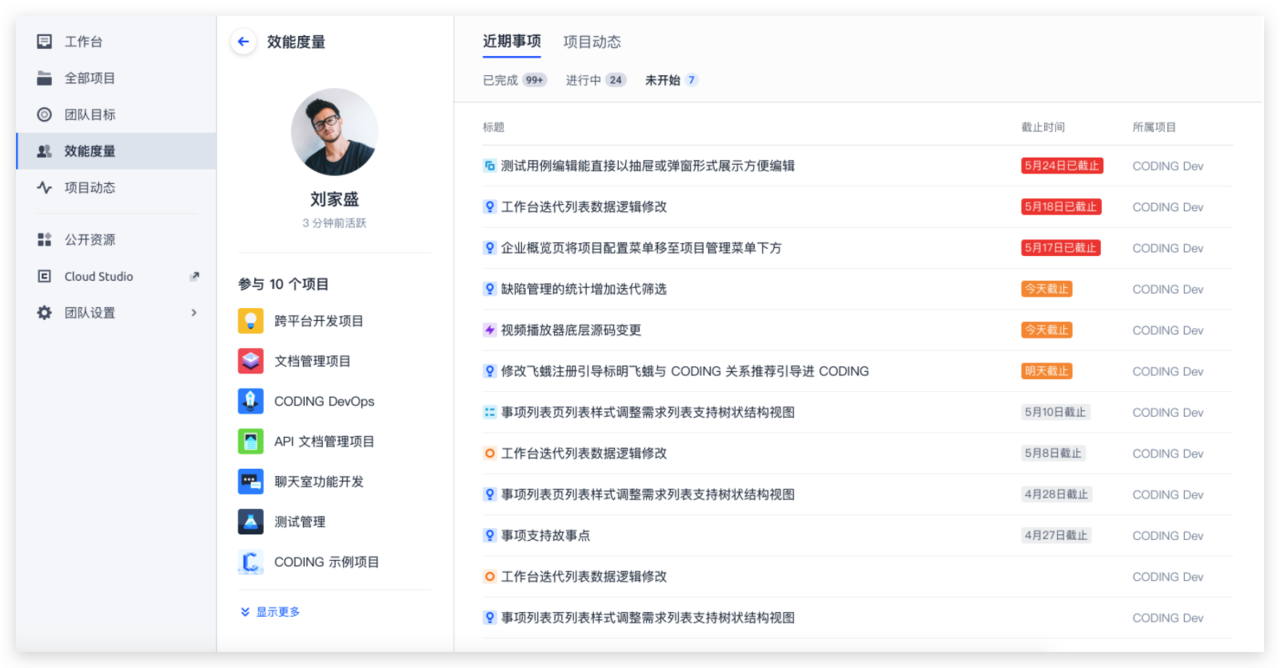
Task: Click the 4月27日截止 gray badge
Action: (1056, 535)
